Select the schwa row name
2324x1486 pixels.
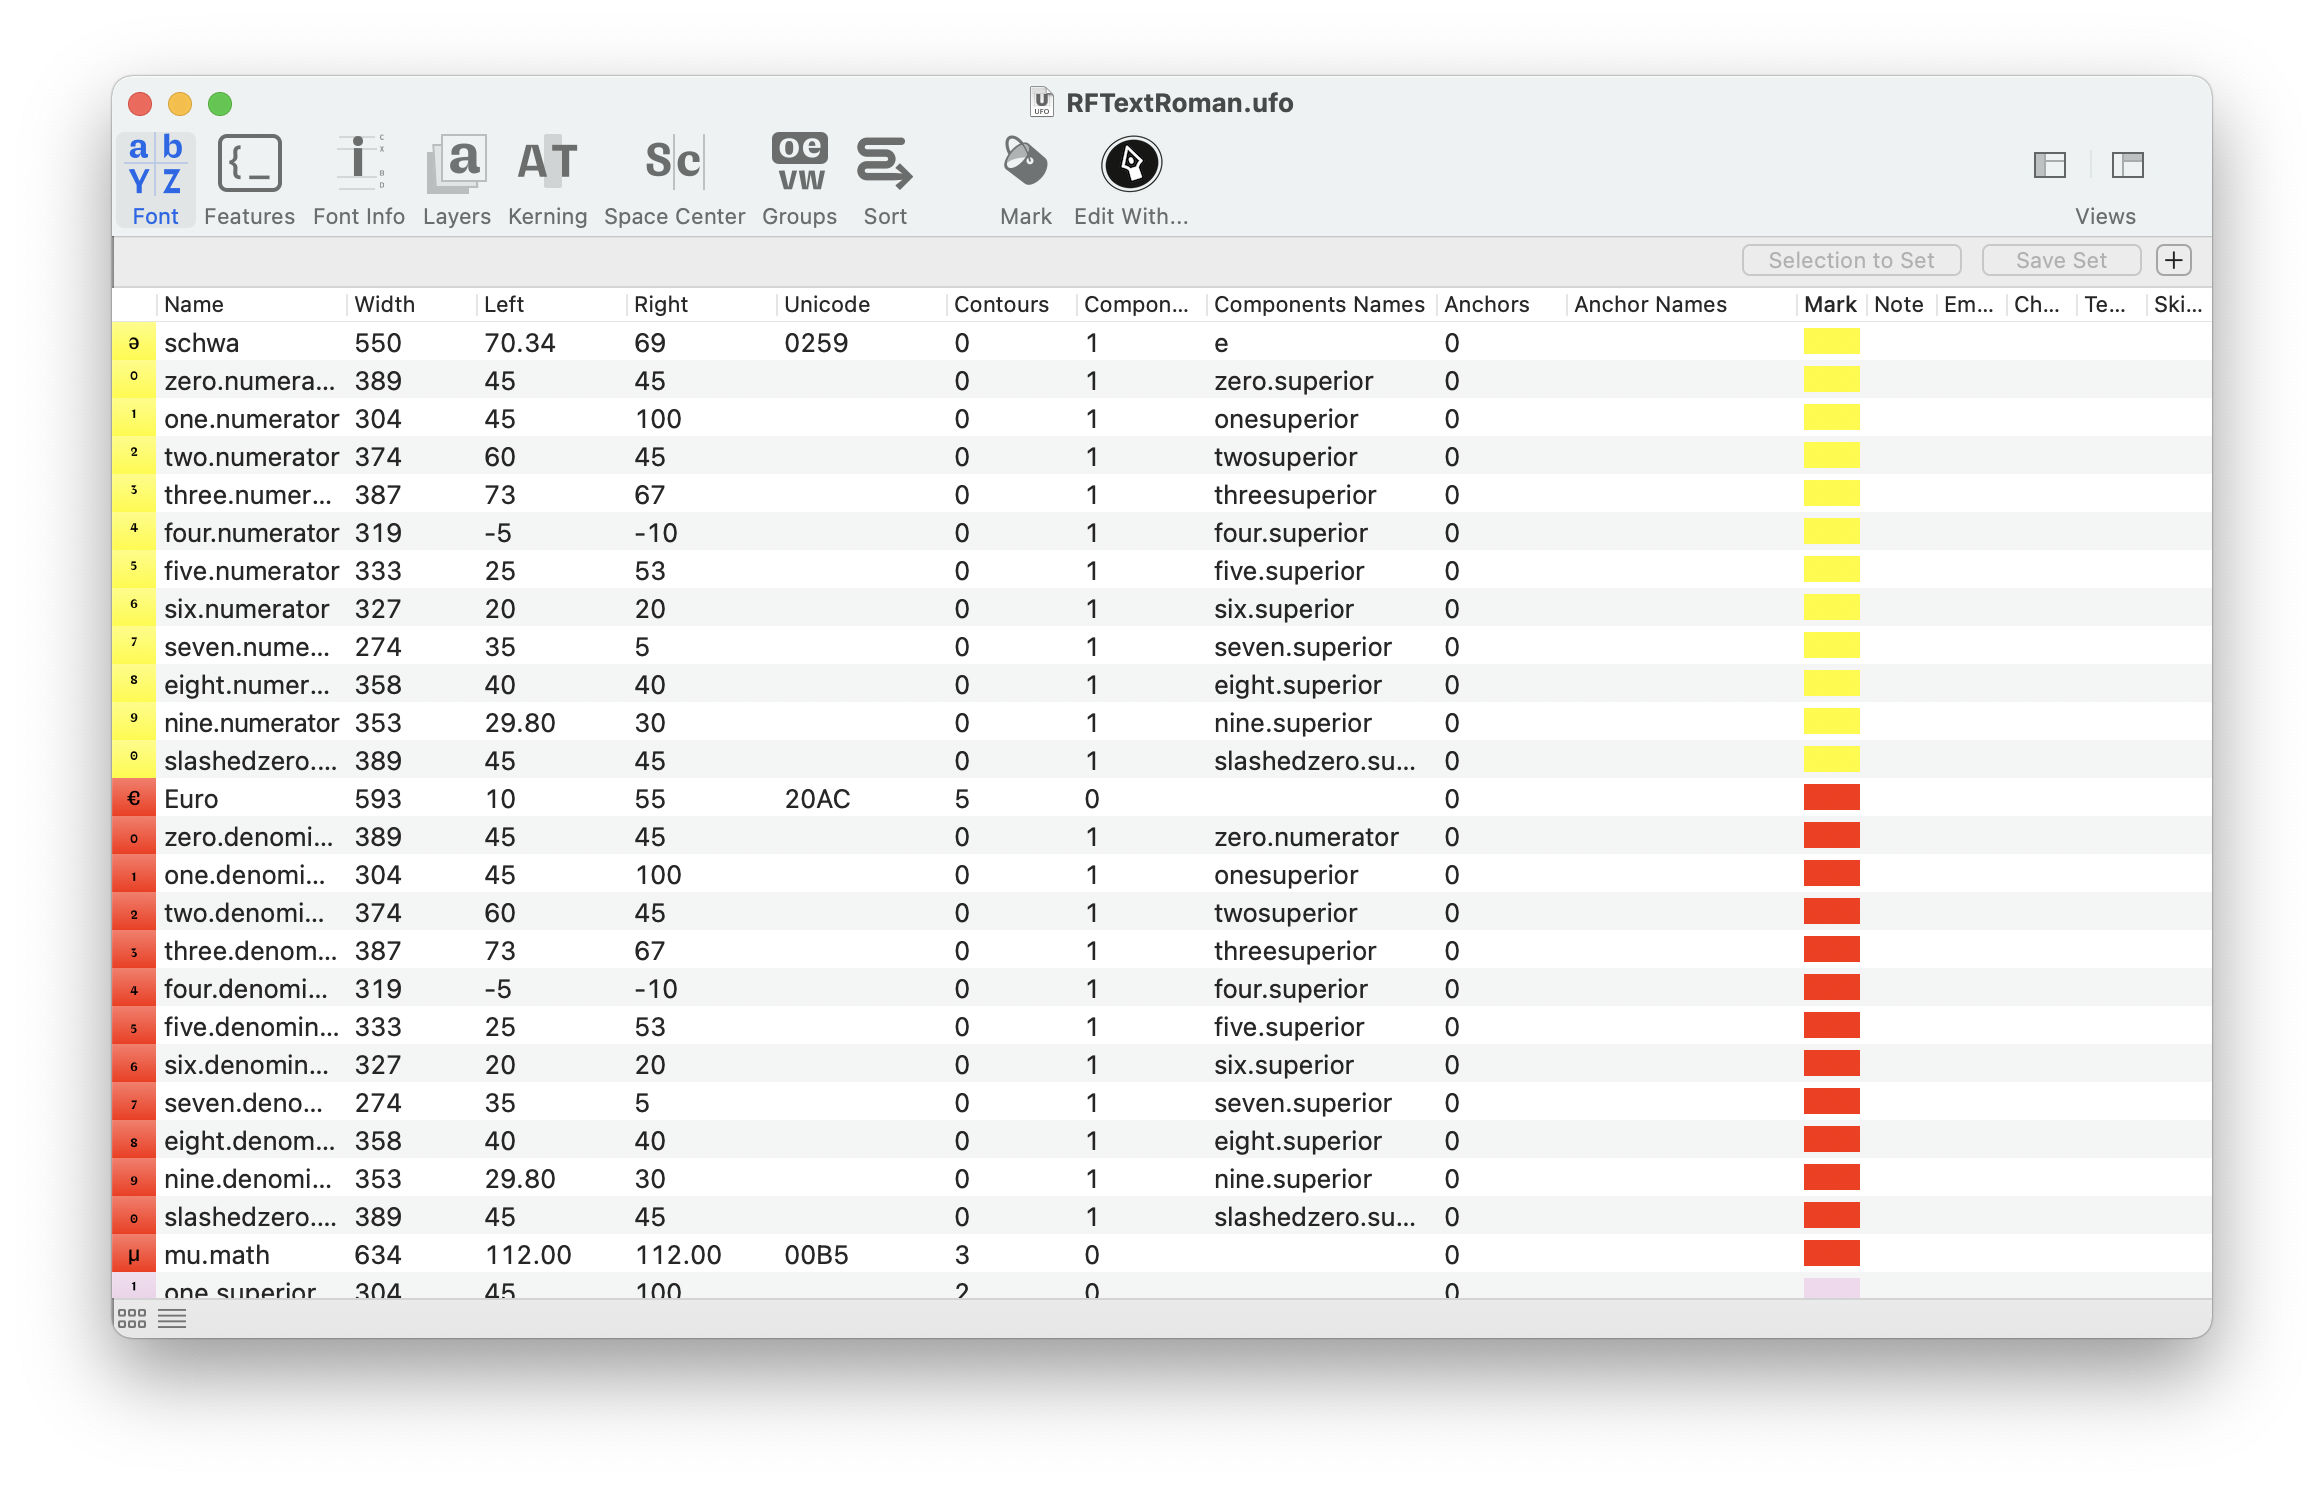point(202,343)
